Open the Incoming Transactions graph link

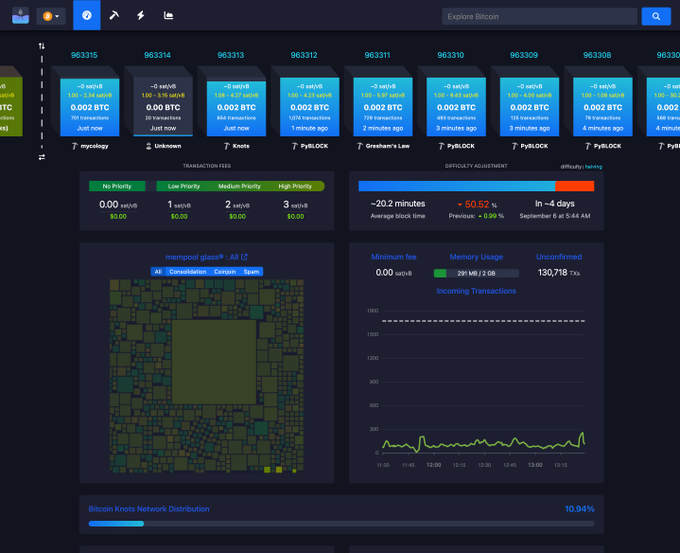[x=476, y=291]
